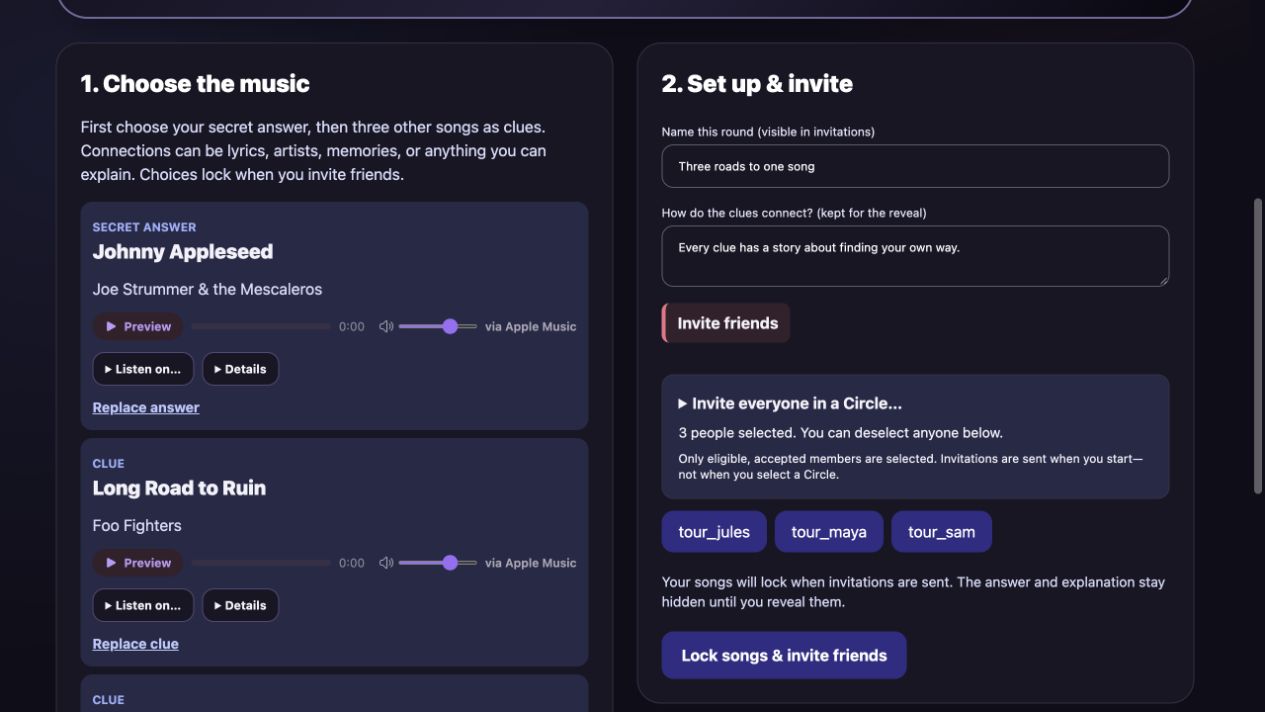Adjust the Johnny Appleseed volume slider
Viewport: 1265px width, 712px height.
[438, 326]
